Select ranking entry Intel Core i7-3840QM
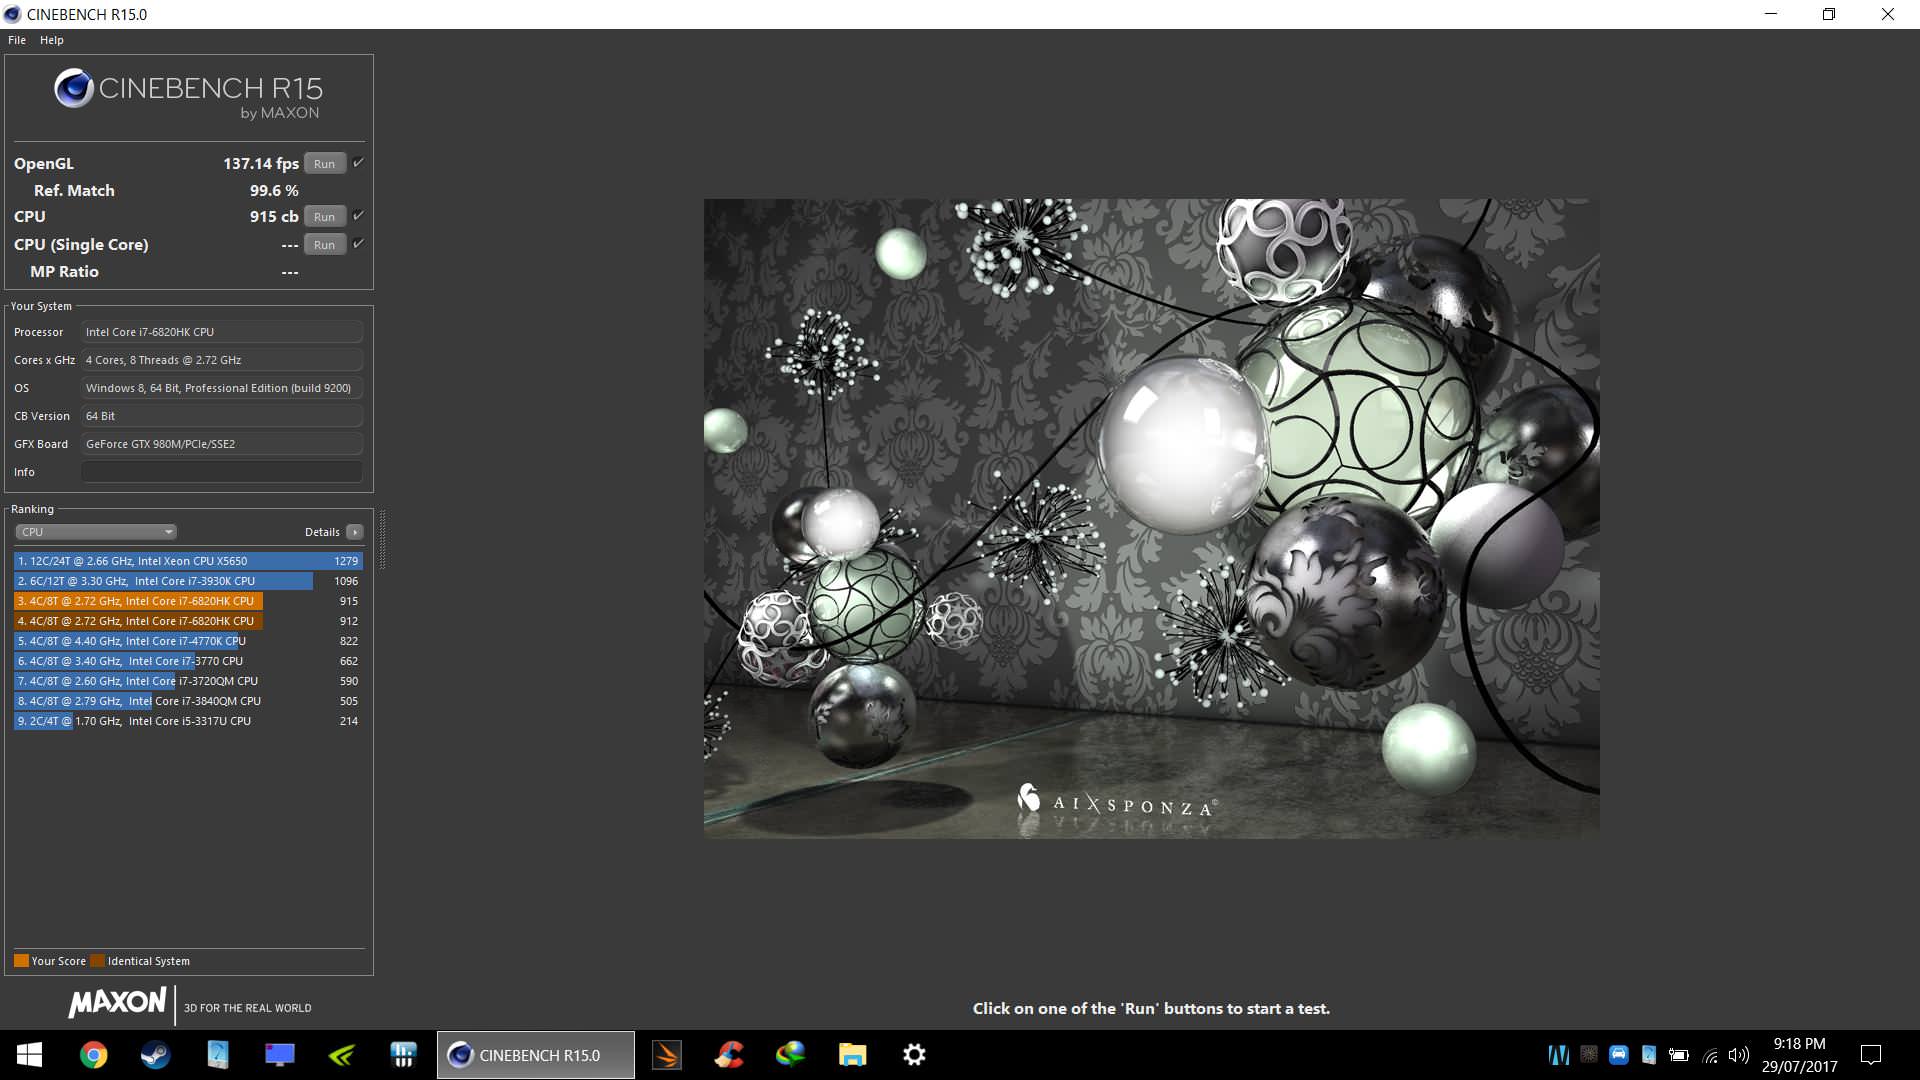 [188, 701]
